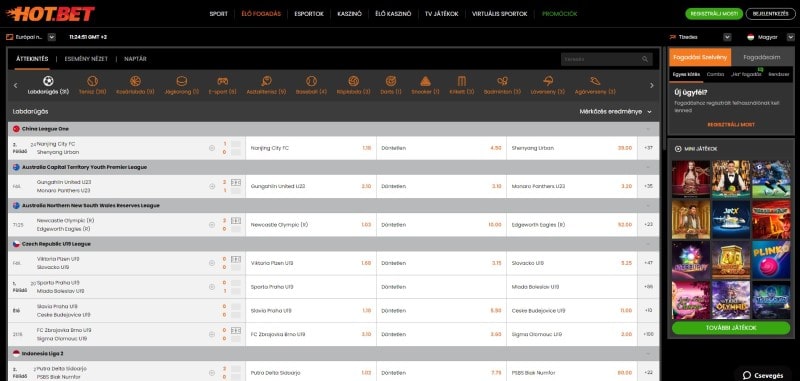Open +37 more markets for Nanjing match
The image size is (800, 381).
[x=648, y=148]
